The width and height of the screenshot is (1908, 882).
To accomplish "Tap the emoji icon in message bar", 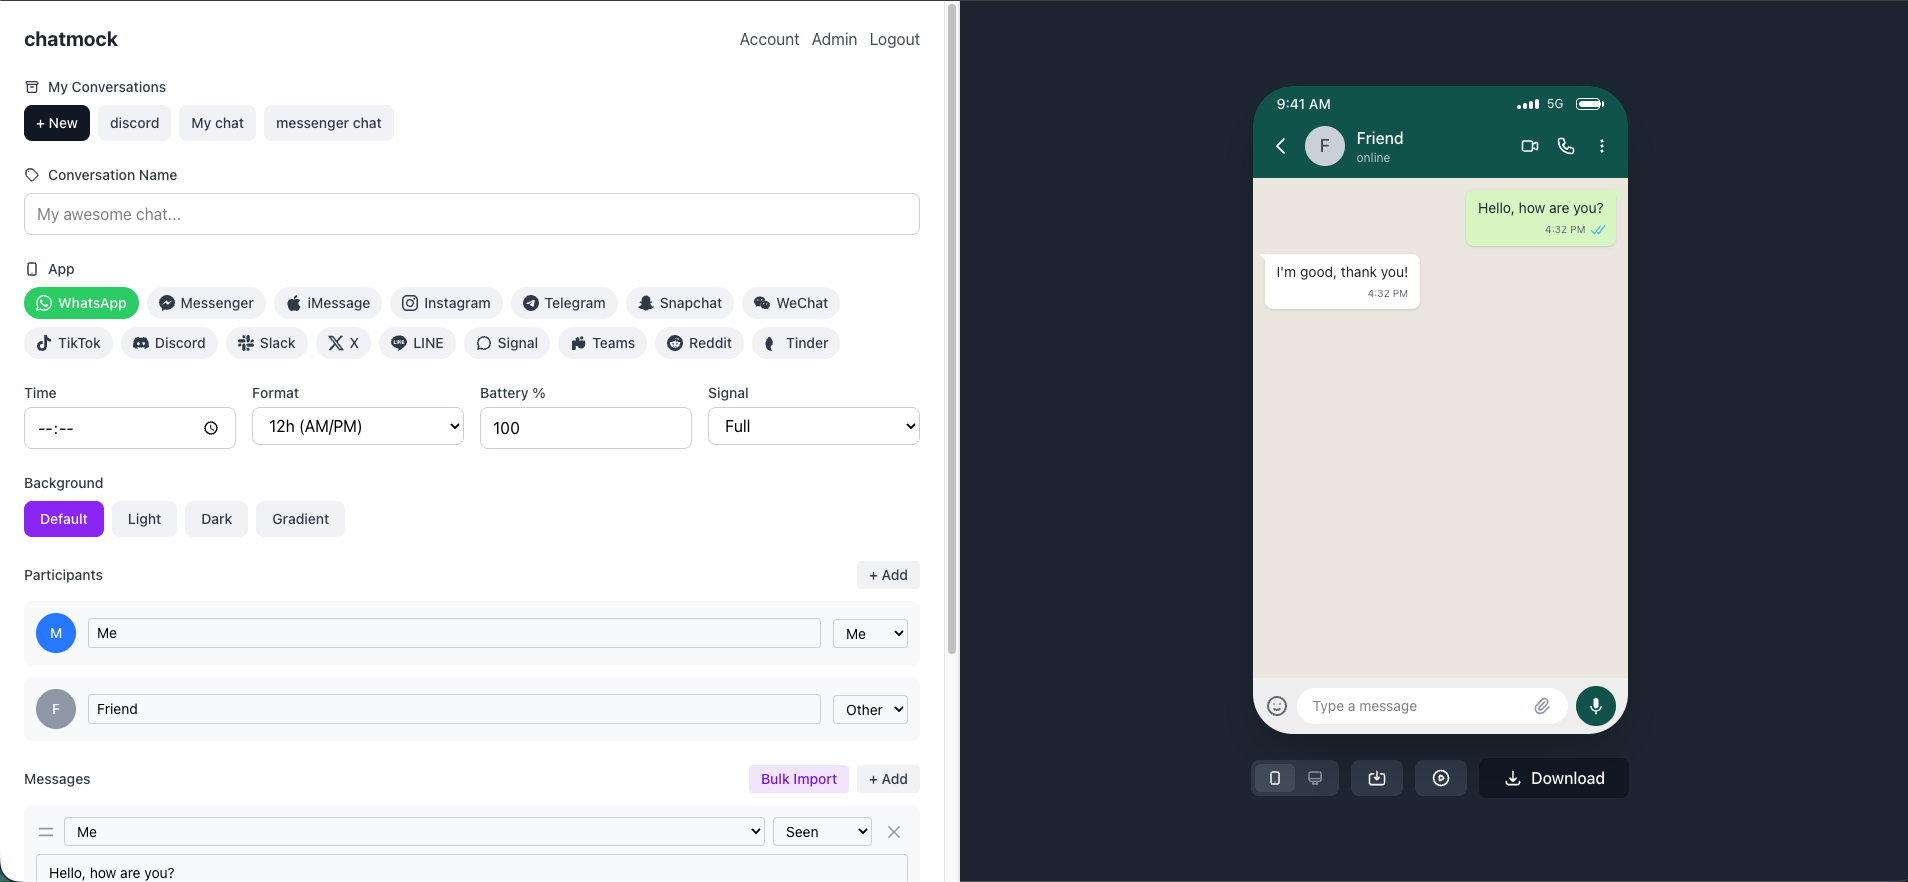I will [x=1277, y=706].
